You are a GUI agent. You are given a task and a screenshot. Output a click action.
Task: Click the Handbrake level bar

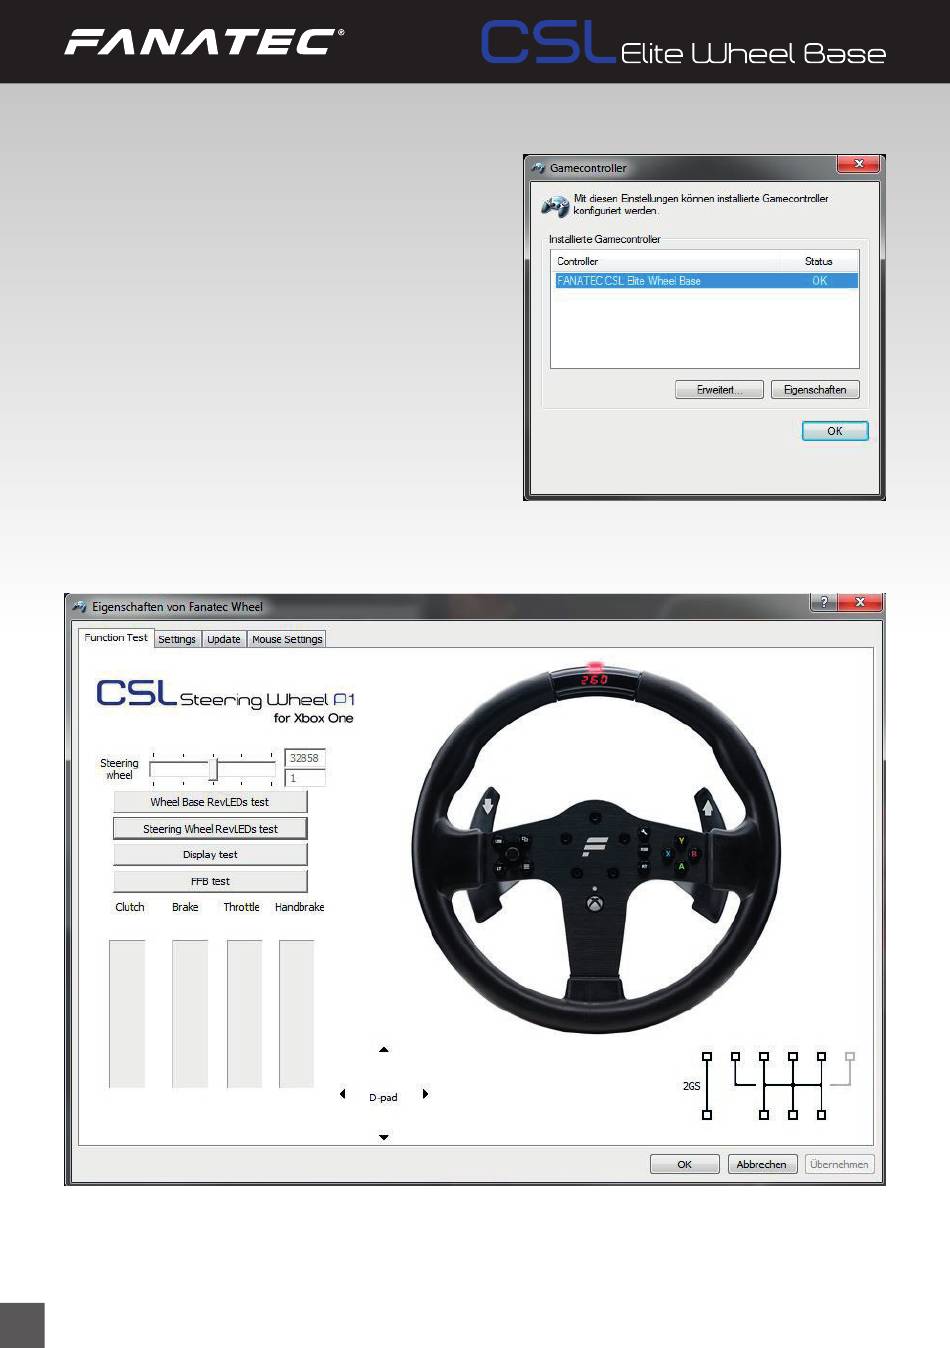[297, 1013]
